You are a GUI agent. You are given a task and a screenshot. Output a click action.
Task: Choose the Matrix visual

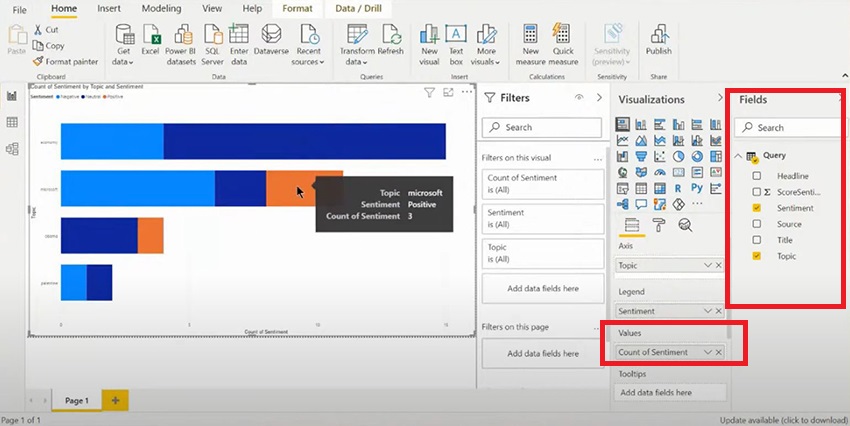[659, 189]
